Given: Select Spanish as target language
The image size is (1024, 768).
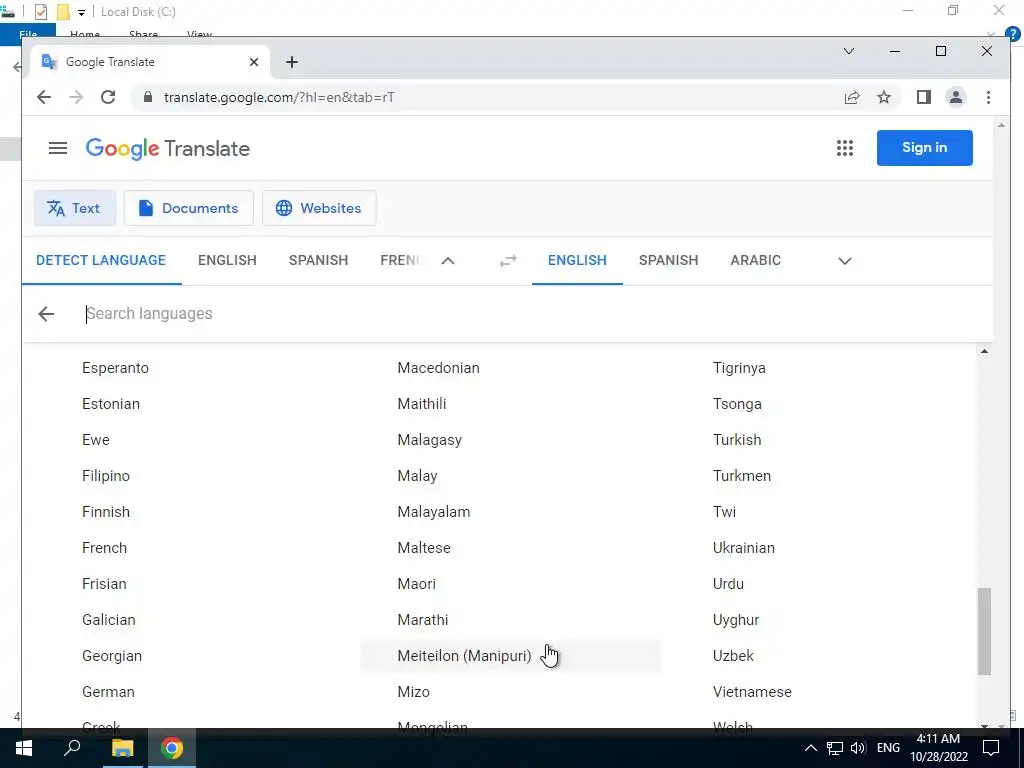Looking at the screenshot, I should pyautogui.click(x=669, y=260).
